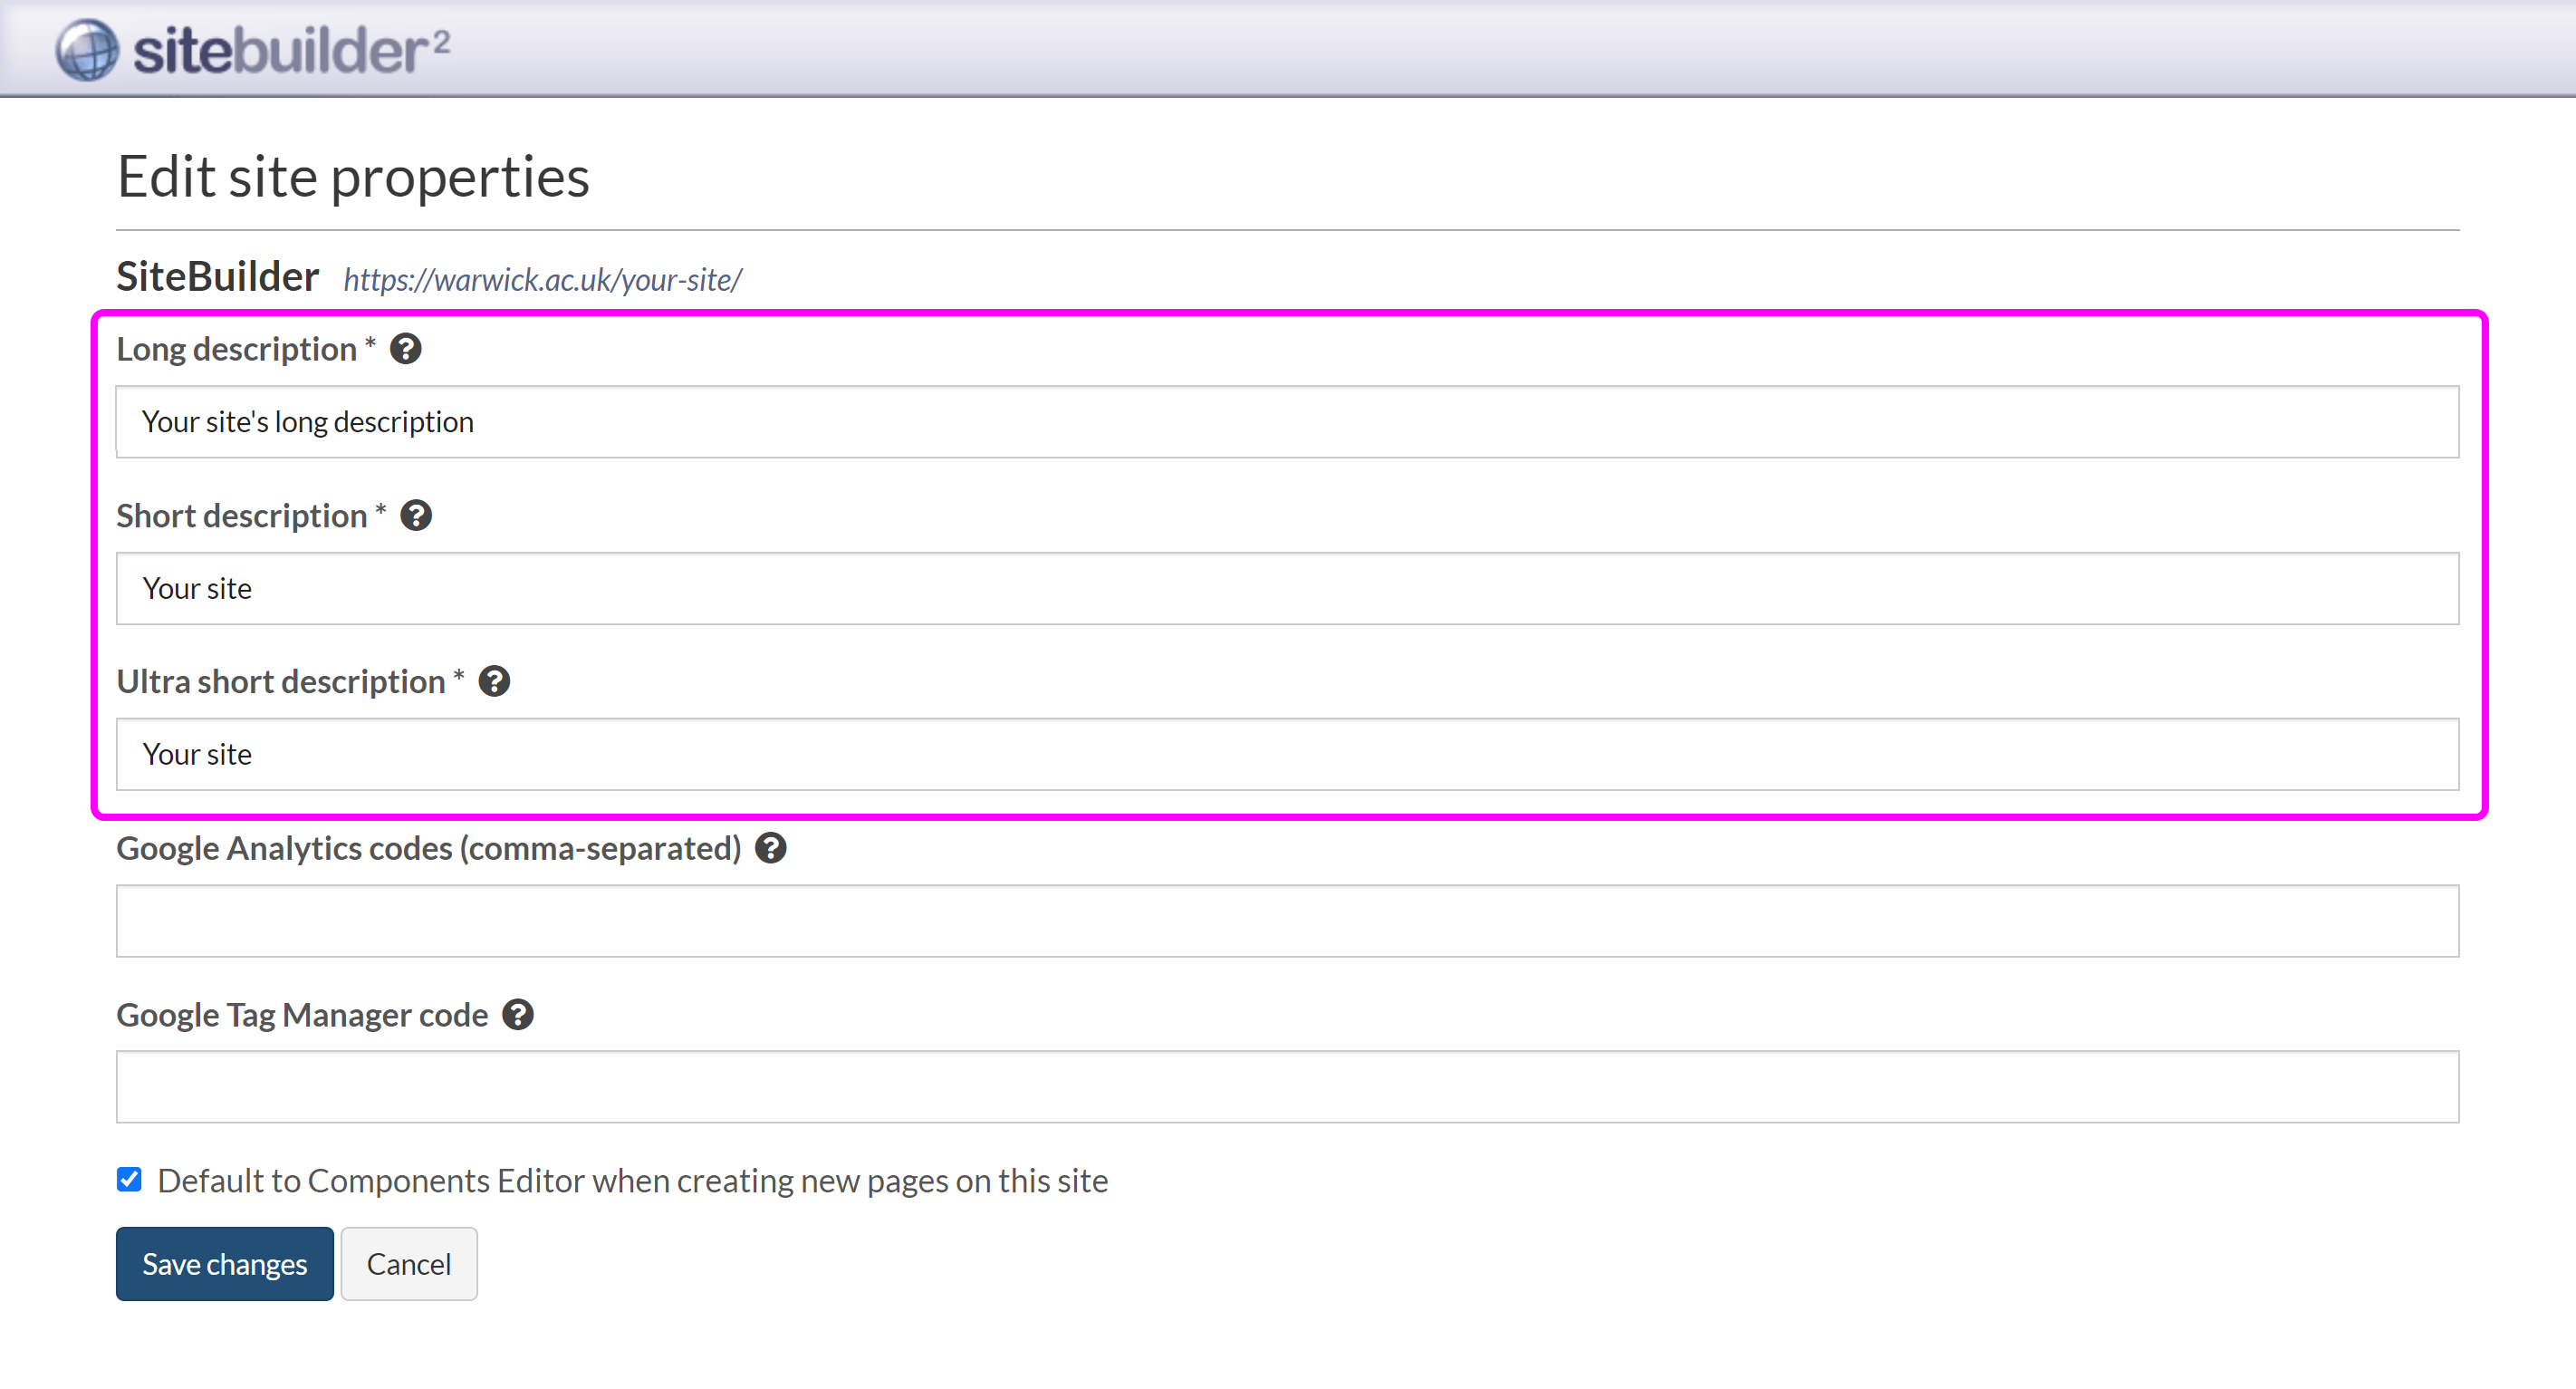Open help icon next to Short description
Image resolution: width=2576 pixels, height=1389 pixels.
[x=416, y=516]
